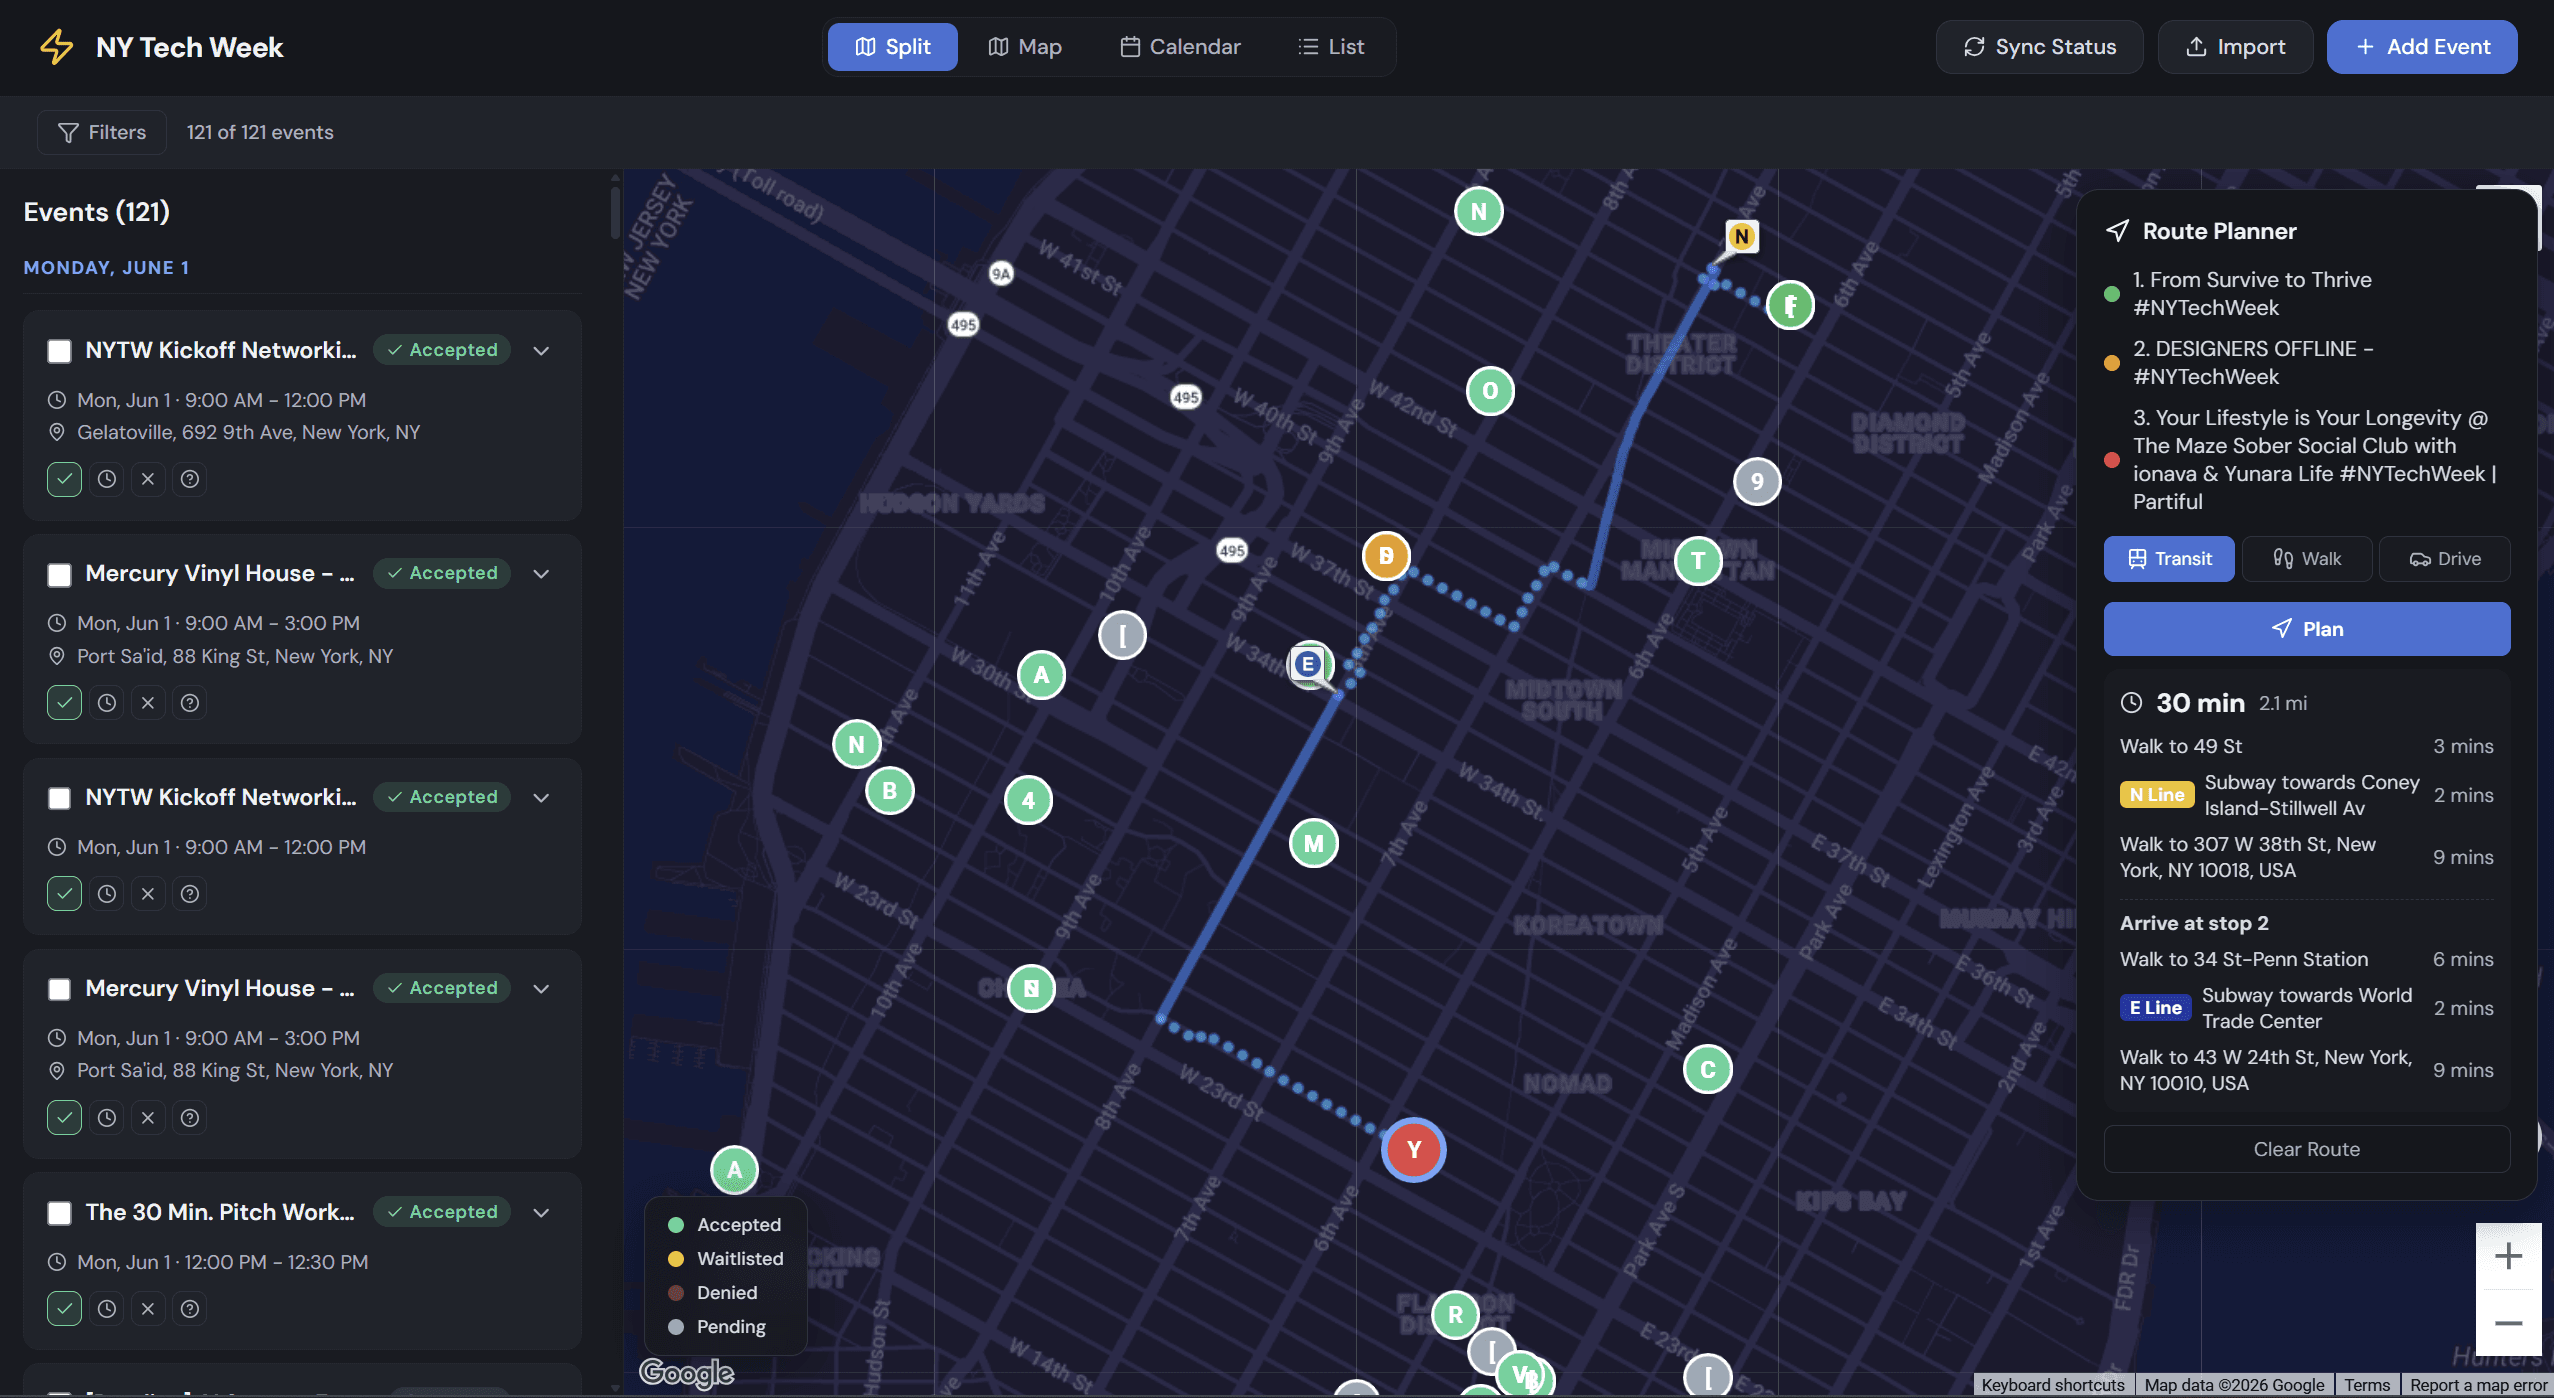Viewport: 2554px width, 1398px height.
Task: Select the green R map marker
Action: [x=1456, y=1315]
